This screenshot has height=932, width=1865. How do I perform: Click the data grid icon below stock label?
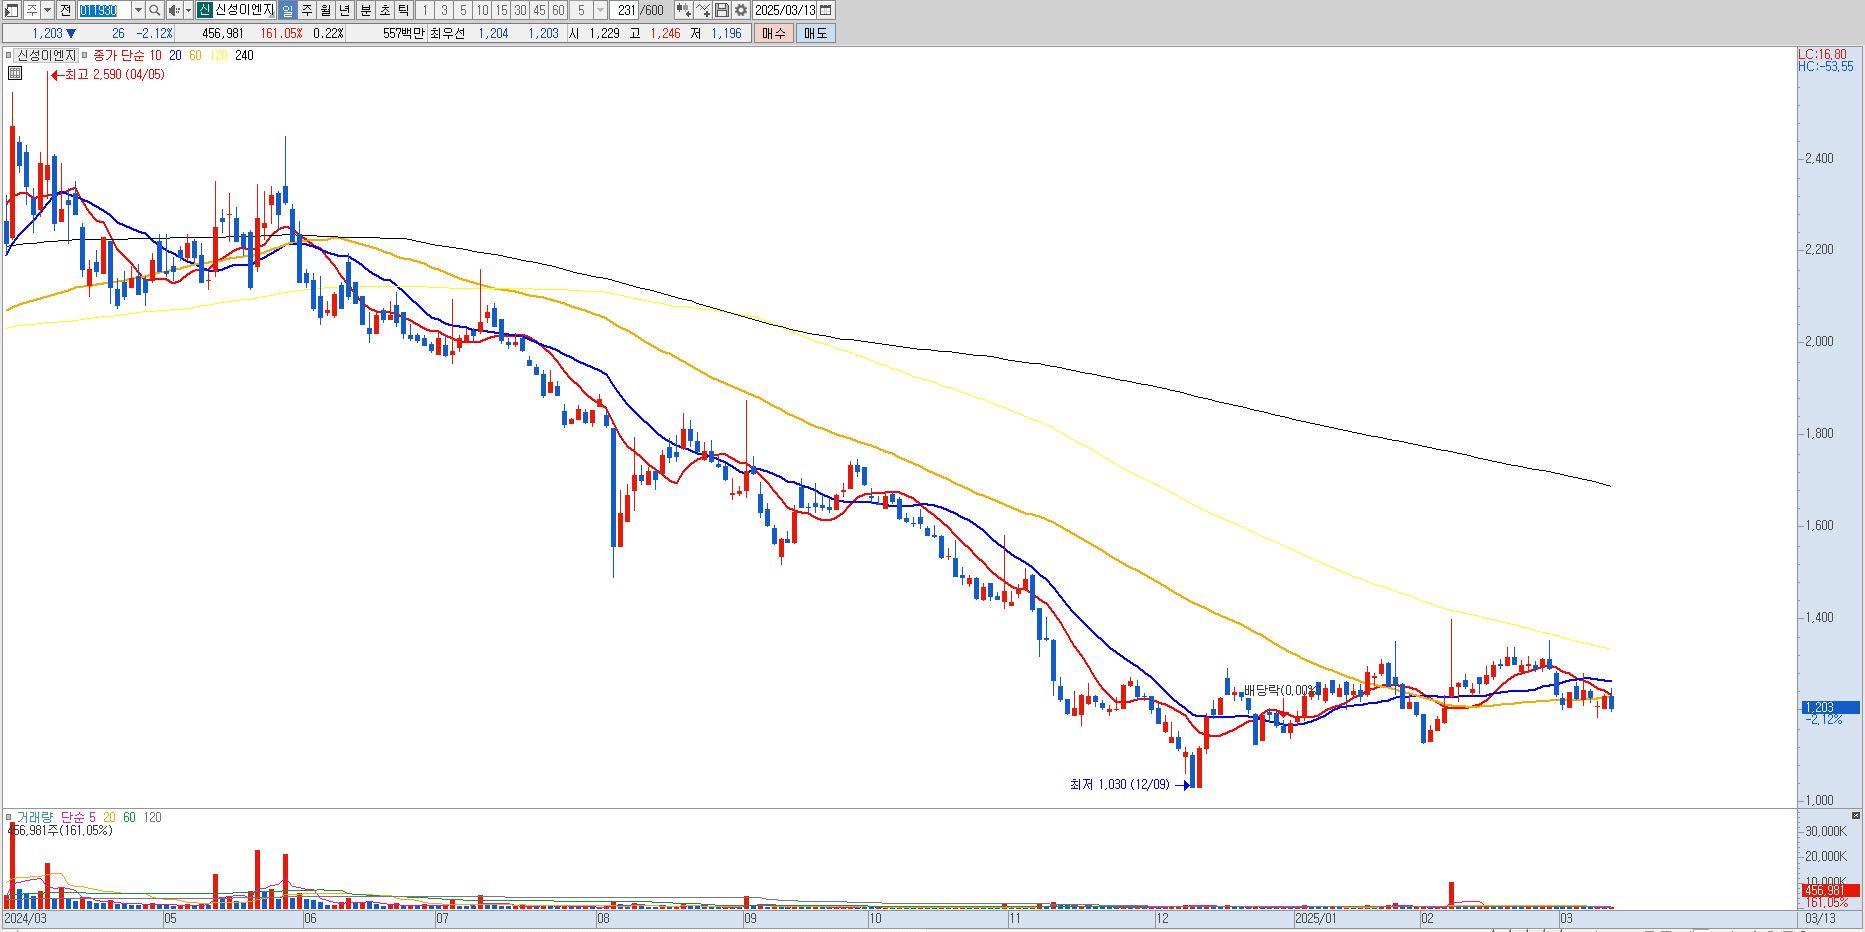tap(14, 73)
